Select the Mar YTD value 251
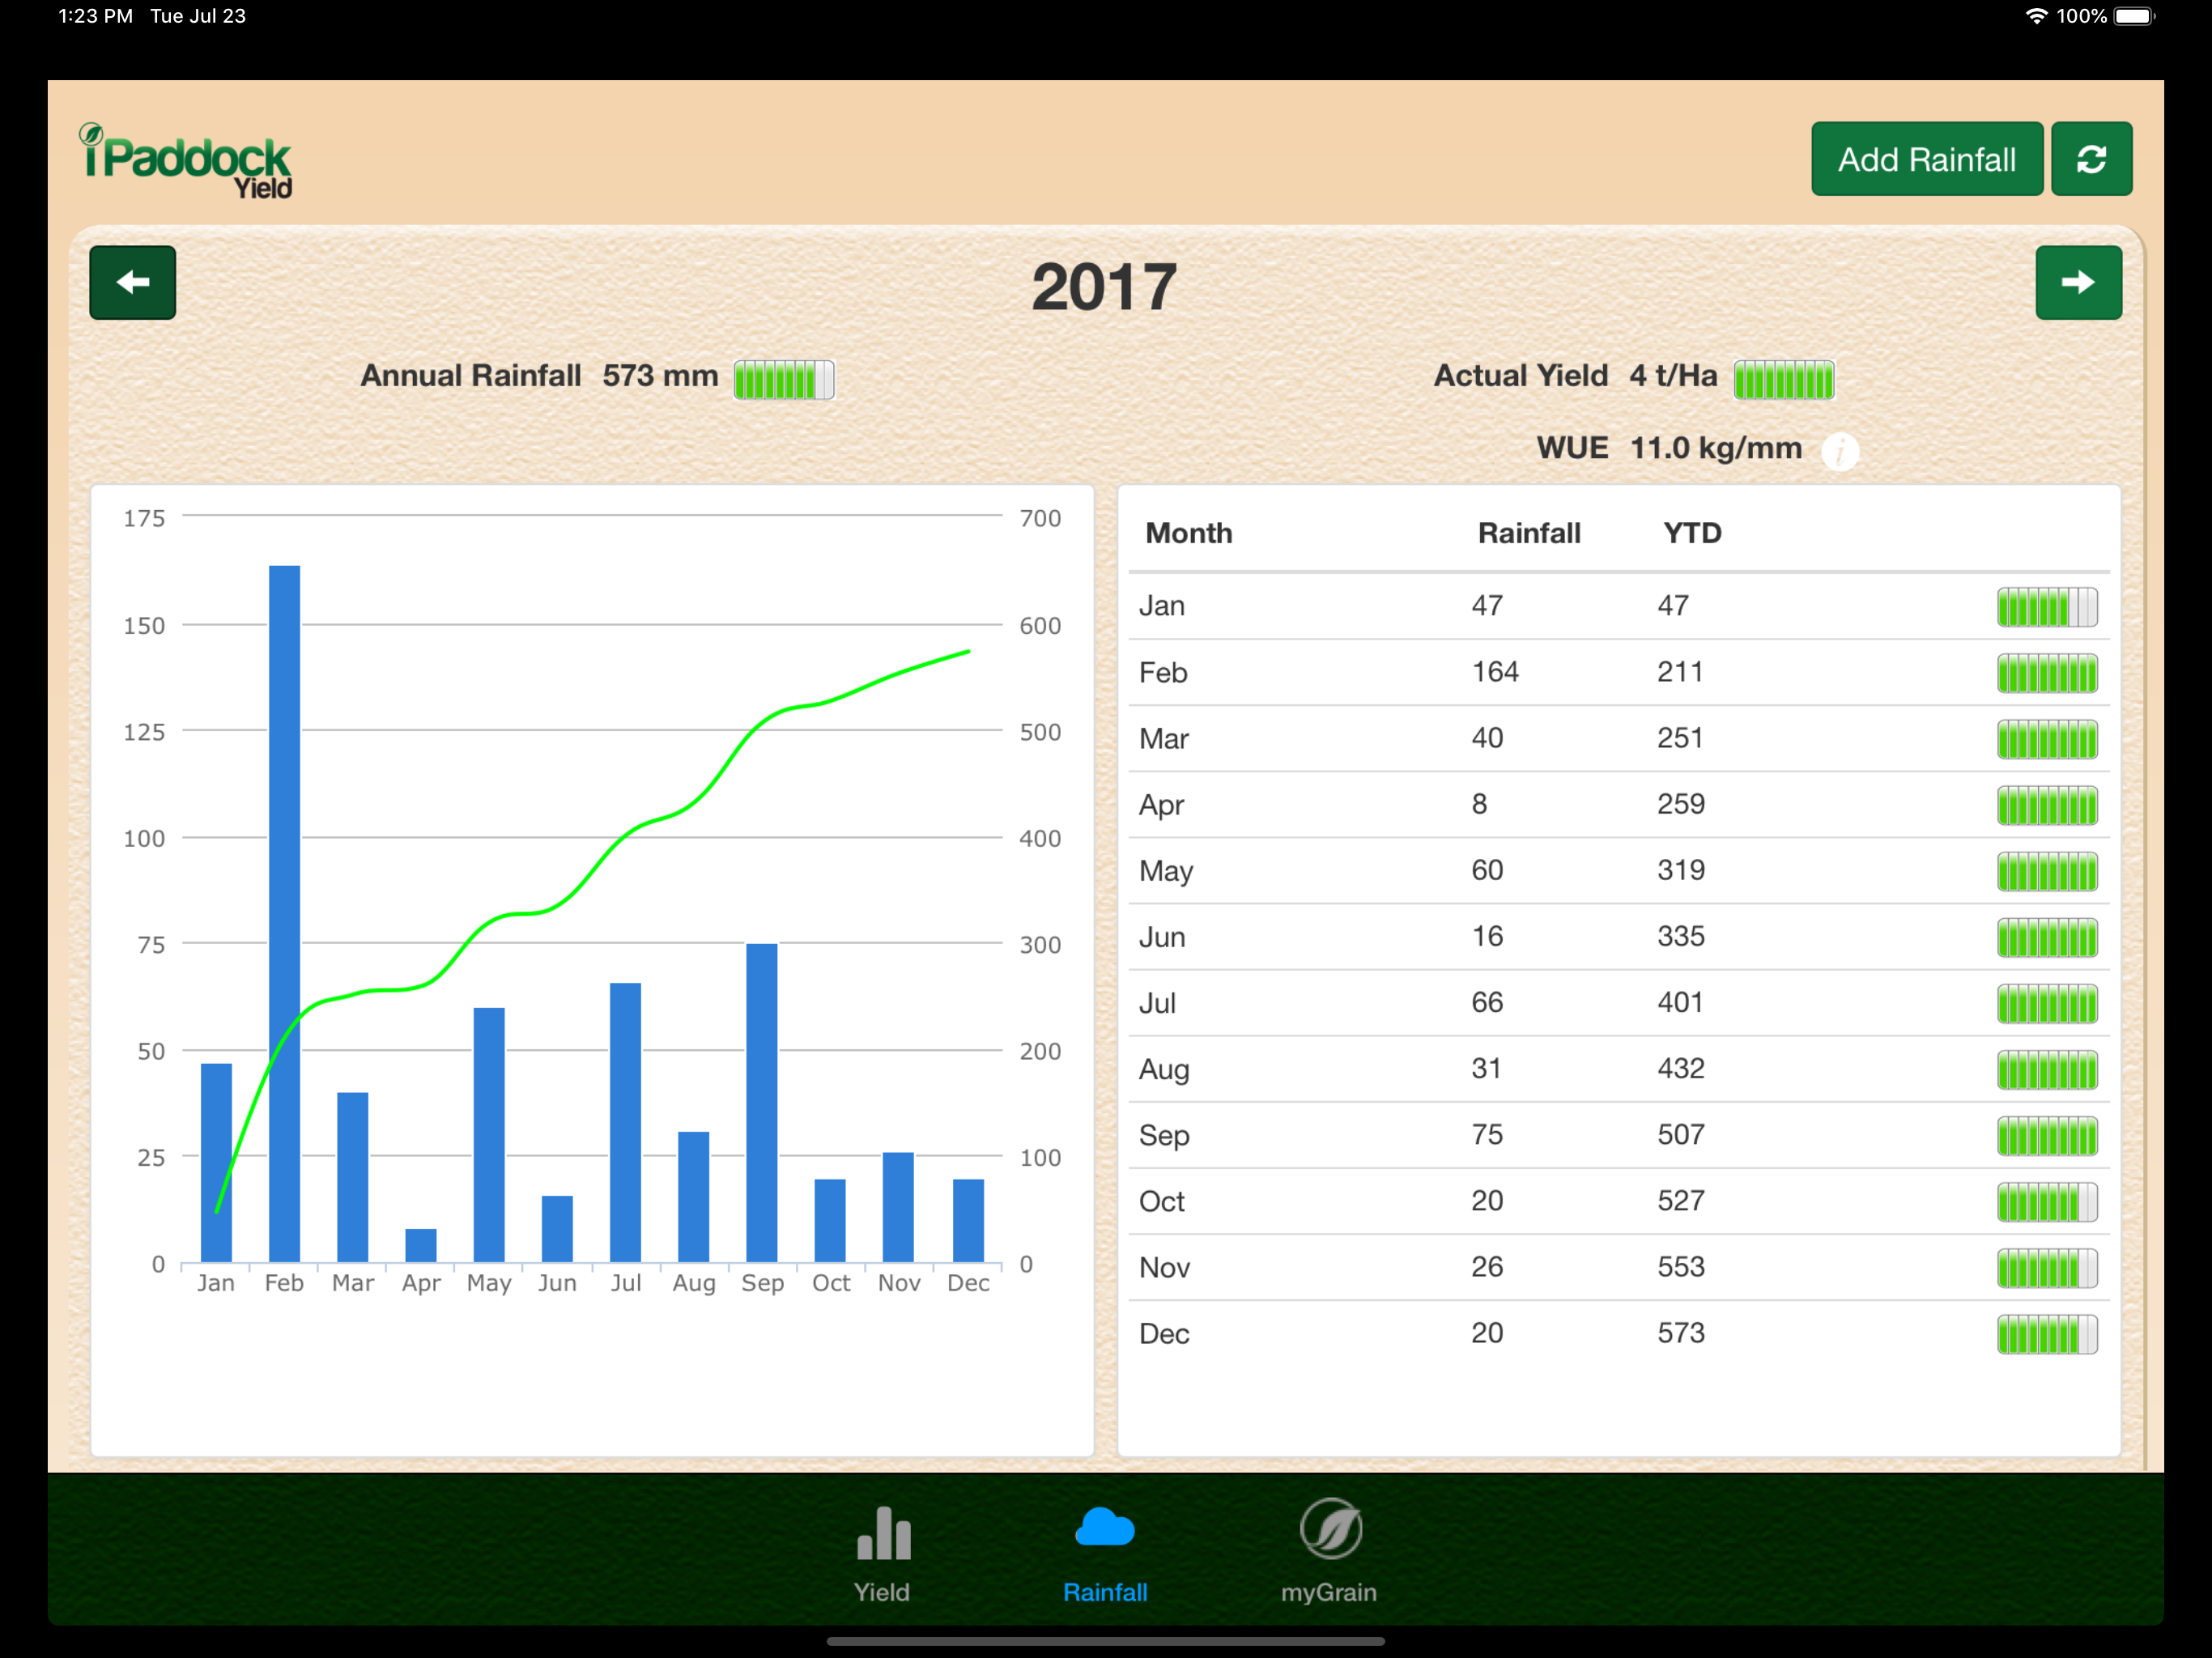Viewport: 2212px width, 1658px height. 1680,738
